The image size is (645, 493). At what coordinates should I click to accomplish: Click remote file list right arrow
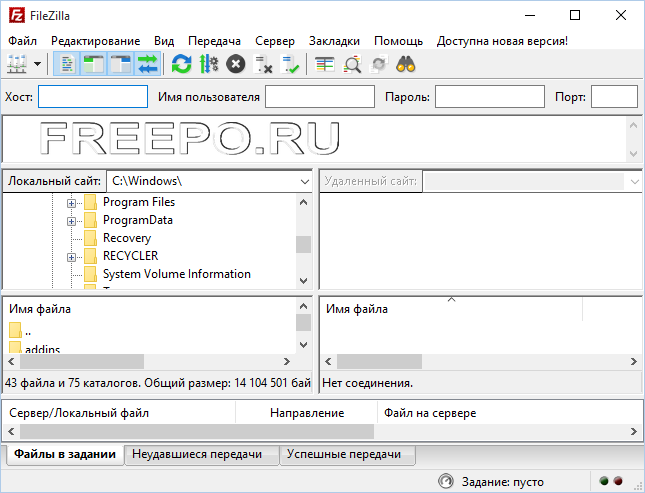pyautogui.click(x=633, y=362)
